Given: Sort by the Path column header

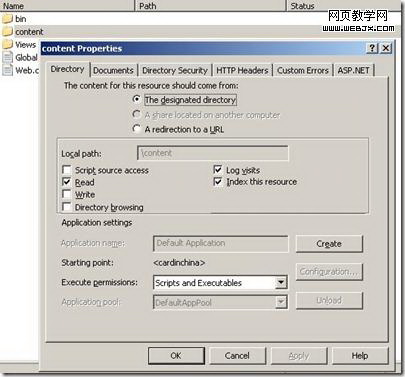Looking at the screenshot, I should (x=210, y=6).
